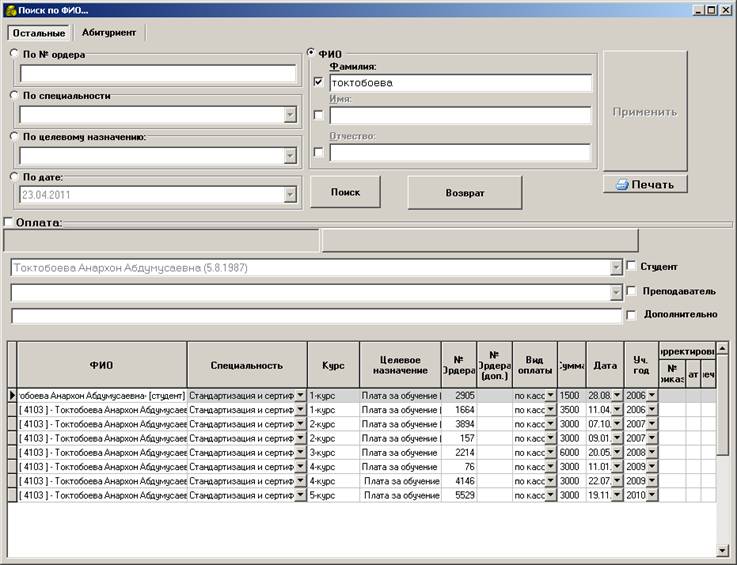Click the Вид оплаты column header
Image resolution: width=737 pixels, height=565 pixels.
point(534,365)
